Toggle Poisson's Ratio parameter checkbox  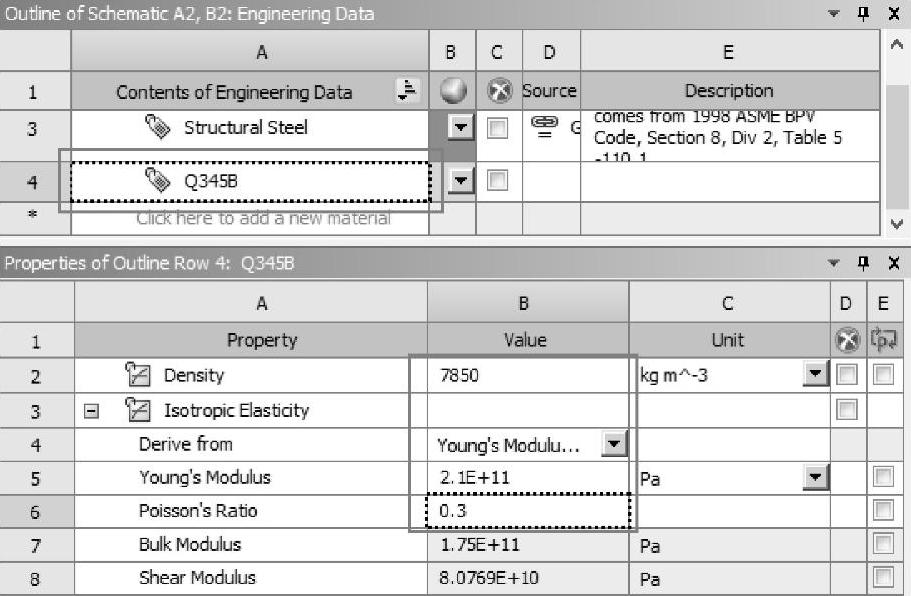[x=883, y=511]
